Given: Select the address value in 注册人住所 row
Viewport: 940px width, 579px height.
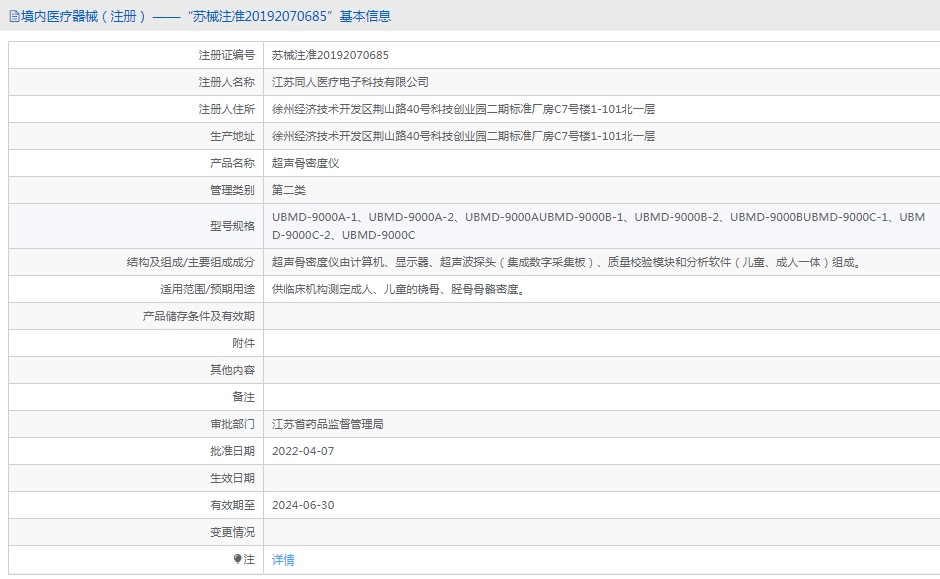Looking at the screenshot, I should pos(463,109).
